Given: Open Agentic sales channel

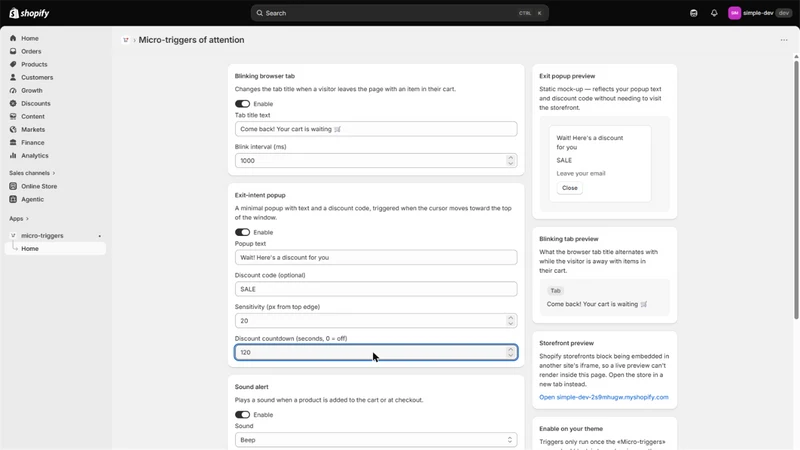Looking at the screenshot, I should coord(32,199).
